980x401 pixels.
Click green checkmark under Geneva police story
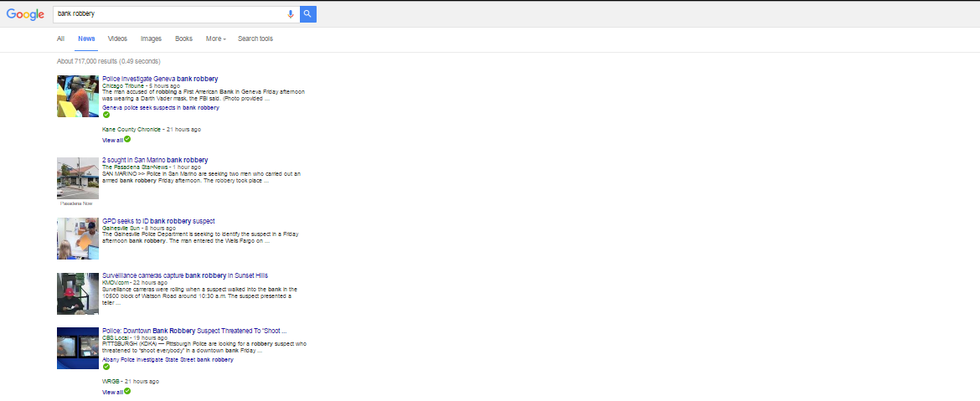click(106, 115)
